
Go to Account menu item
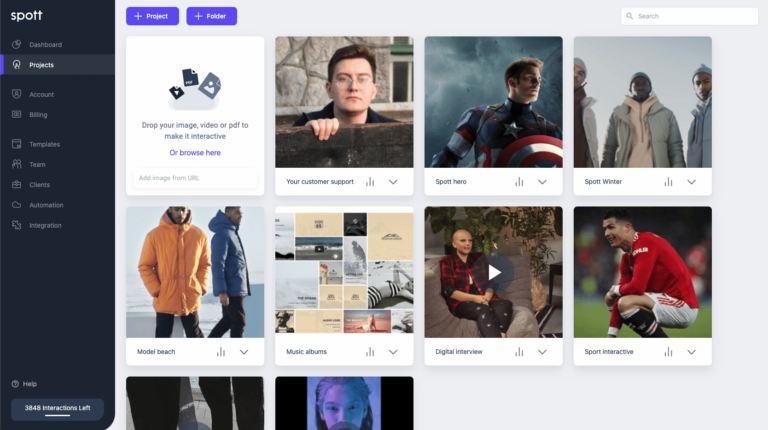click(42, 94)
